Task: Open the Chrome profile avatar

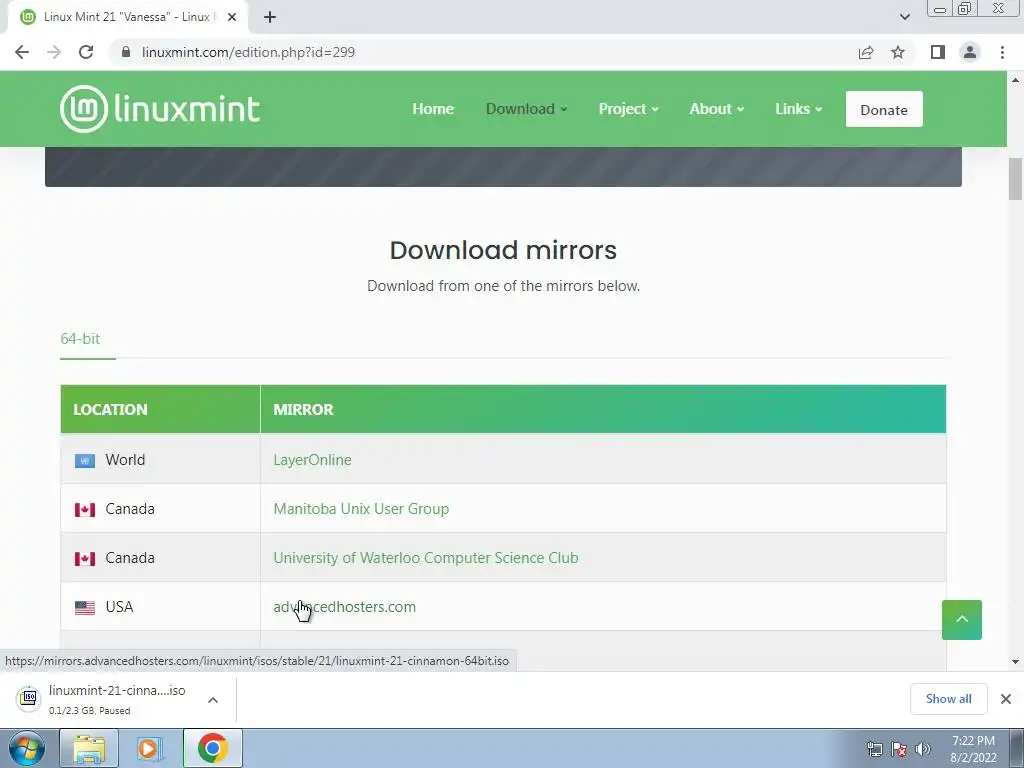Action: (970, 52)
